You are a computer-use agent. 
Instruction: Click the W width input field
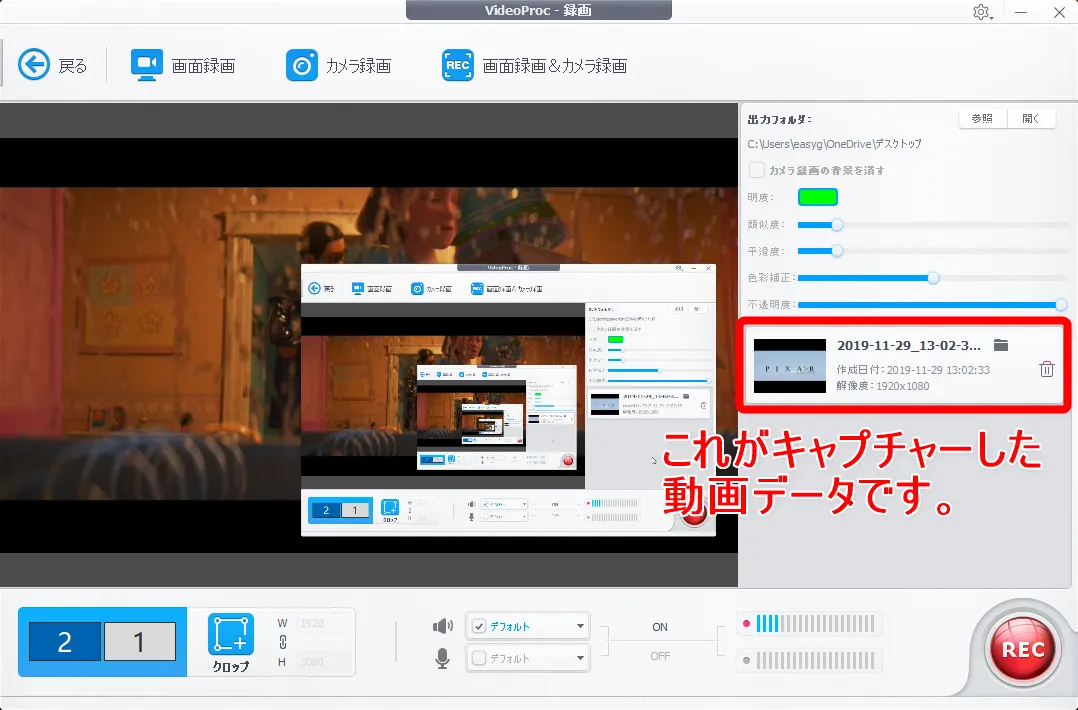click(x=324, y=623)
